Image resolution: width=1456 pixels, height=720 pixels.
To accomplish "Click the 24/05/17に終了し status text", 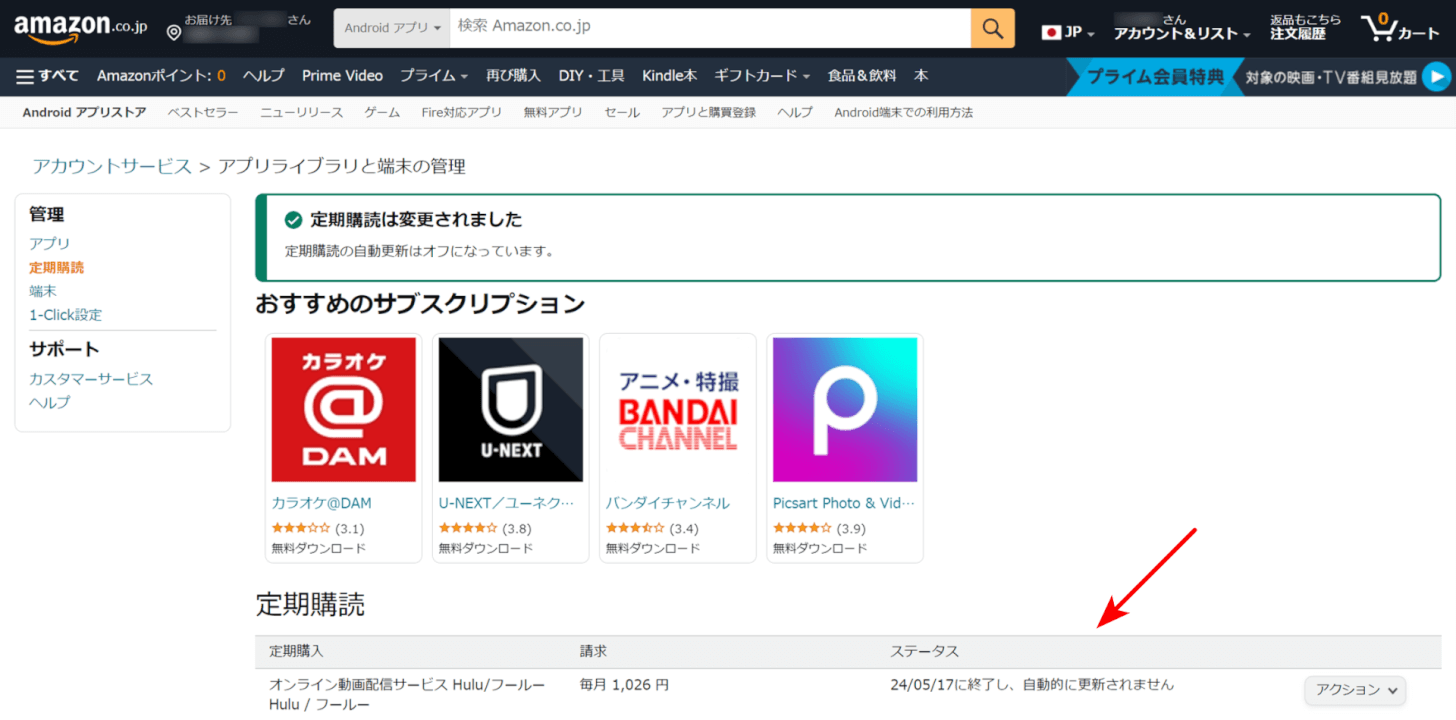I will (1032, 685).
